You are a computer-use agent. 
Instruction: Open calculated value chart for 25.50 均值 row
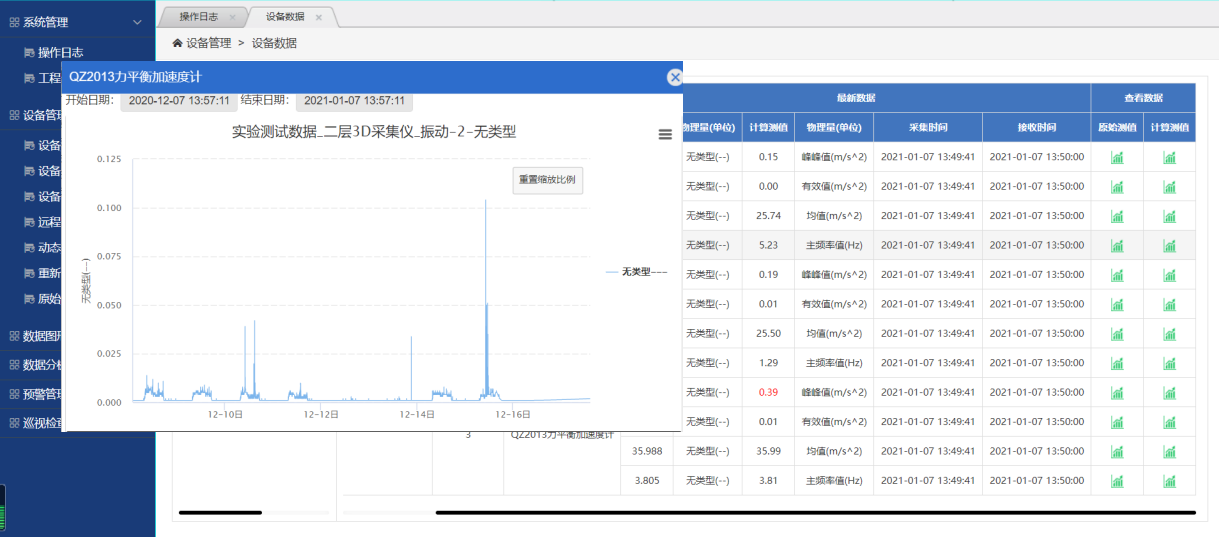coord(1169,334)
